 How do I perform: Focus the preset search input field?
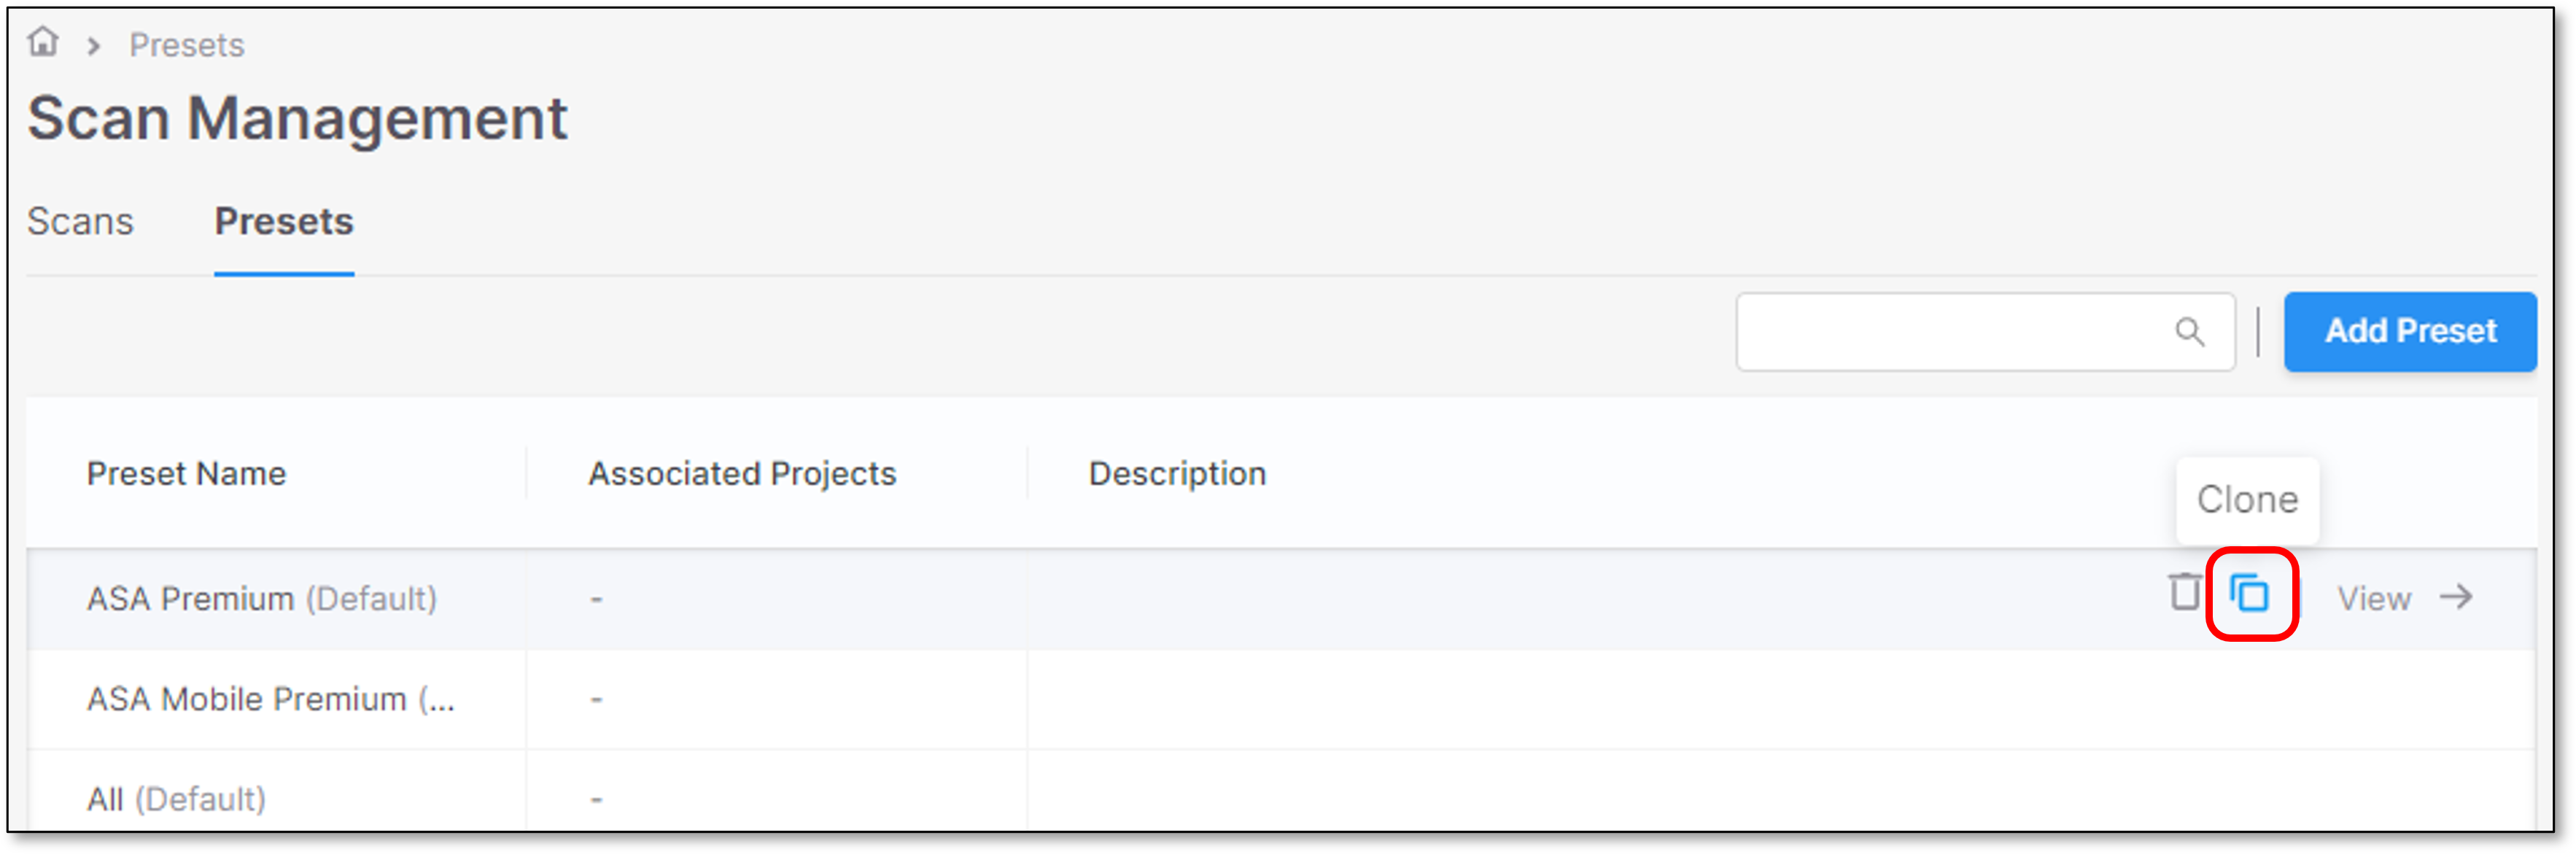tap(1985, 332)
